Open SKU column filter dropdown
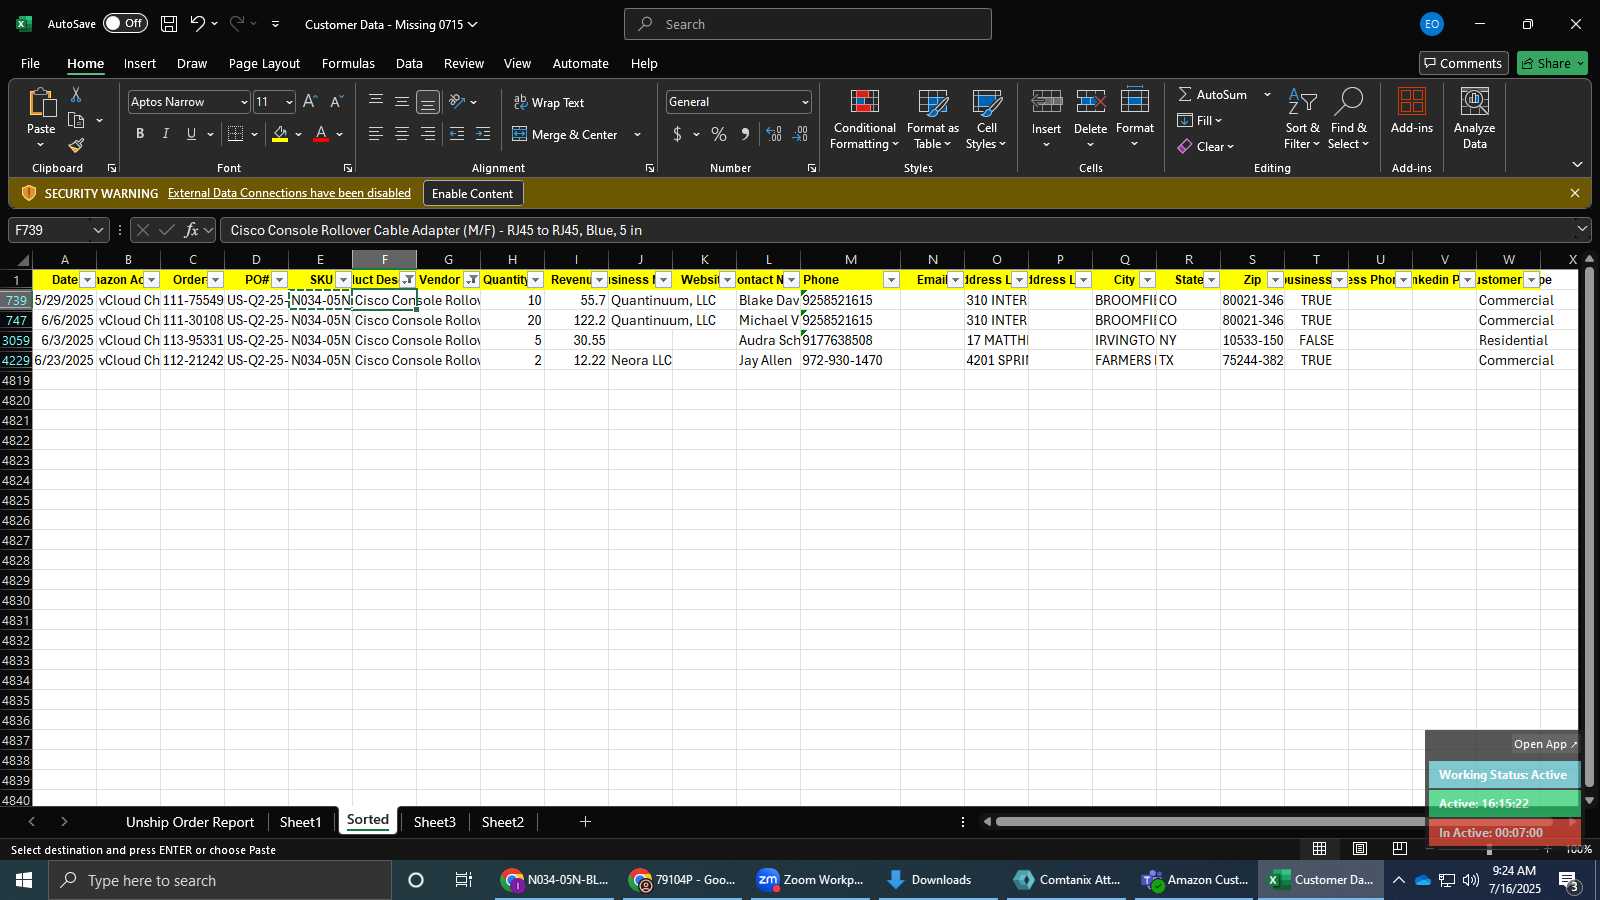 343,280
